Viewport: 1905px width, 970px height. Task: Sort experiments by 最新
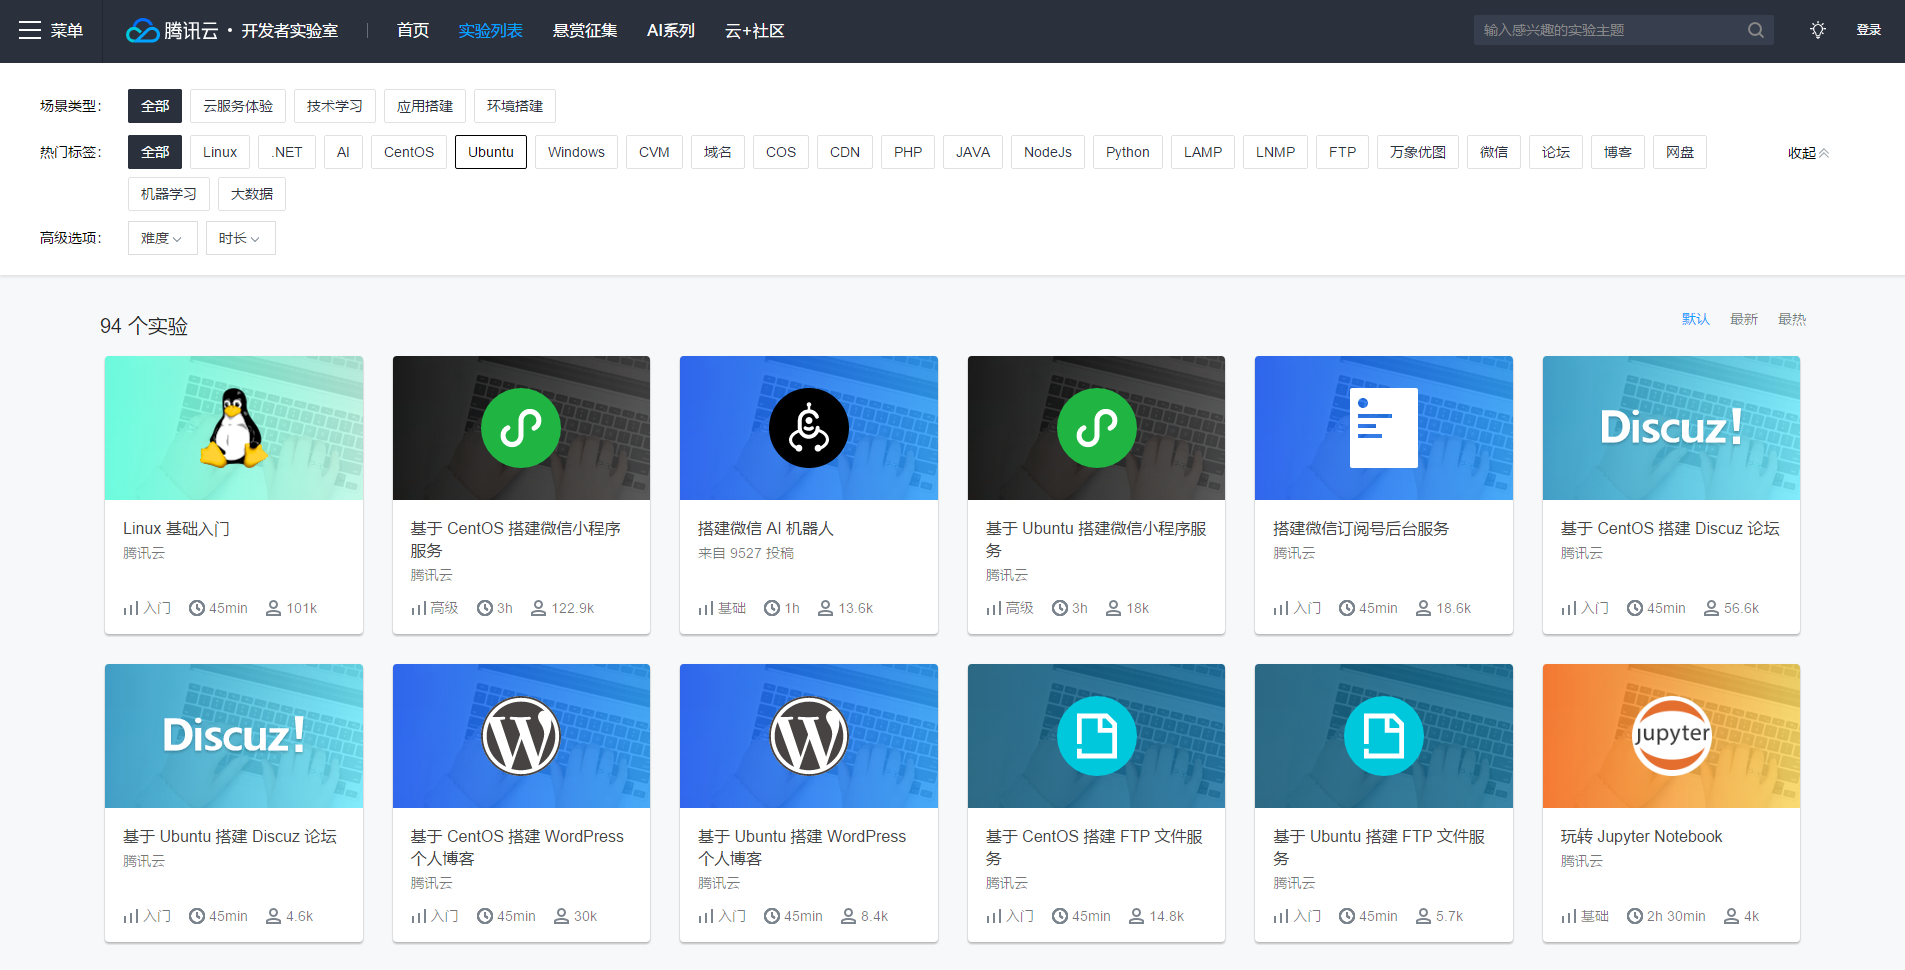pyautogui.click(x=1744, y=319)
